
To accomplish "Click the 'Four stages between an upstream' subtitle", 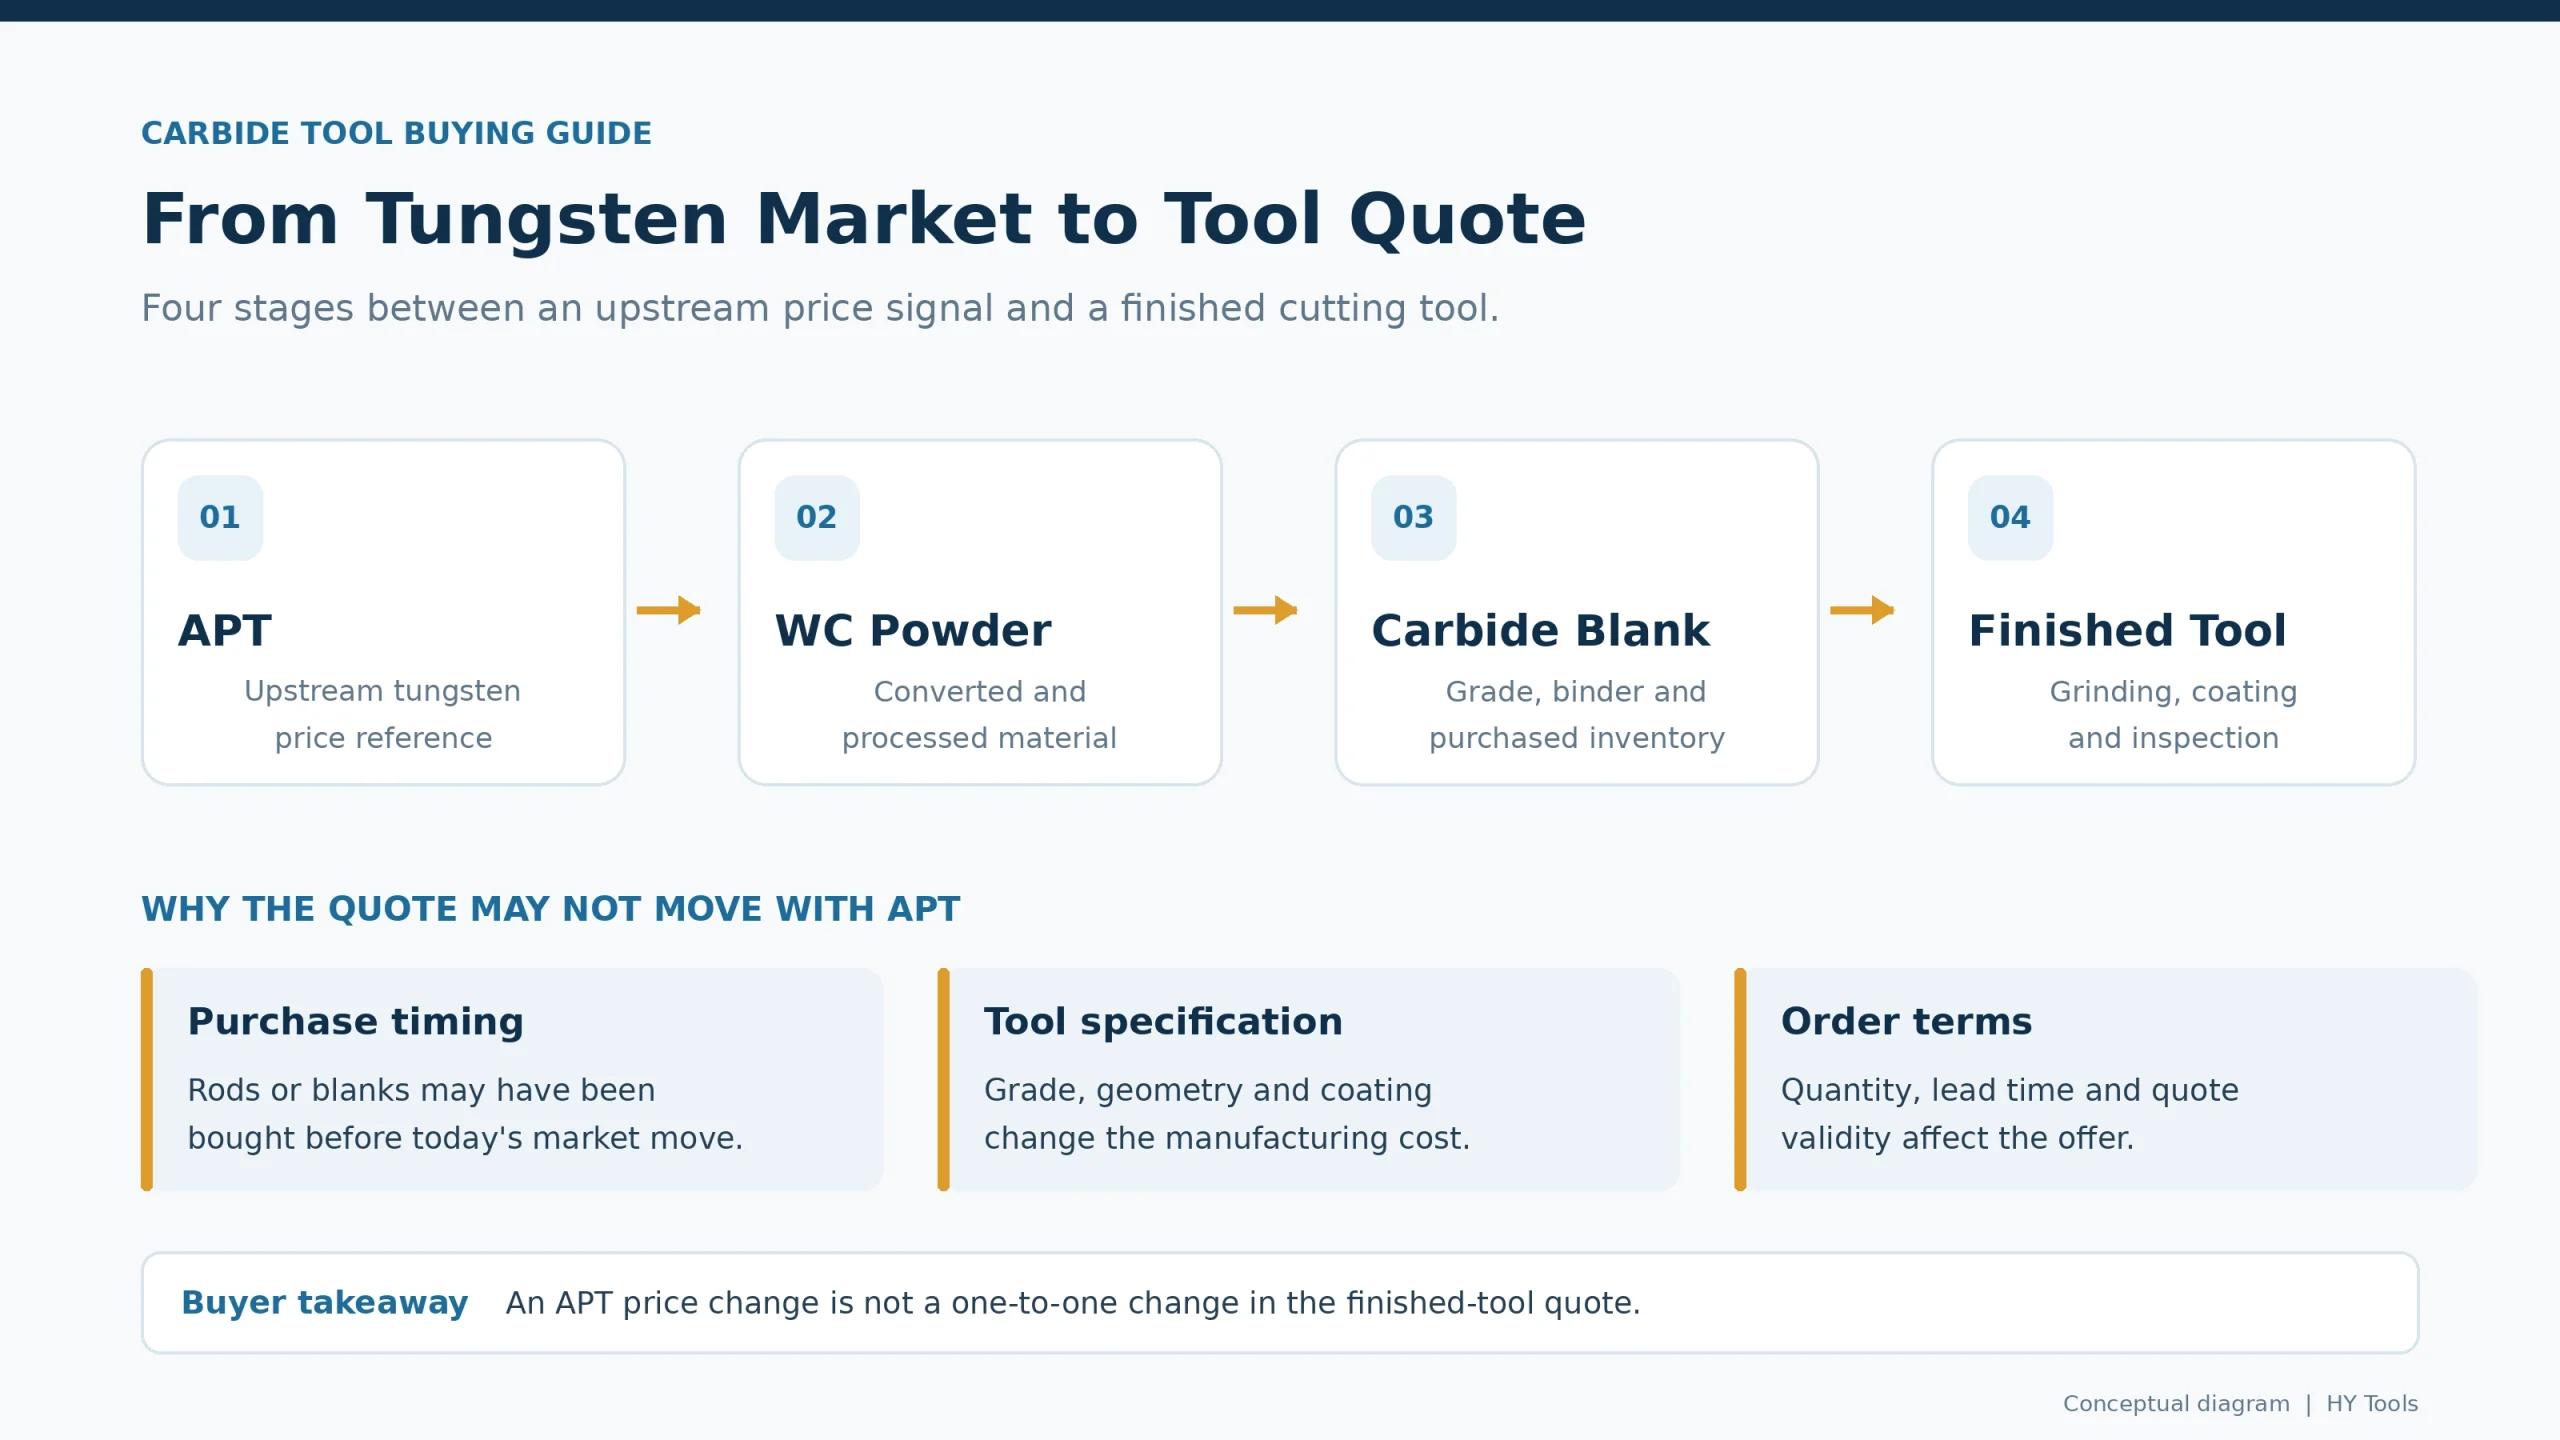I will 820,308.
